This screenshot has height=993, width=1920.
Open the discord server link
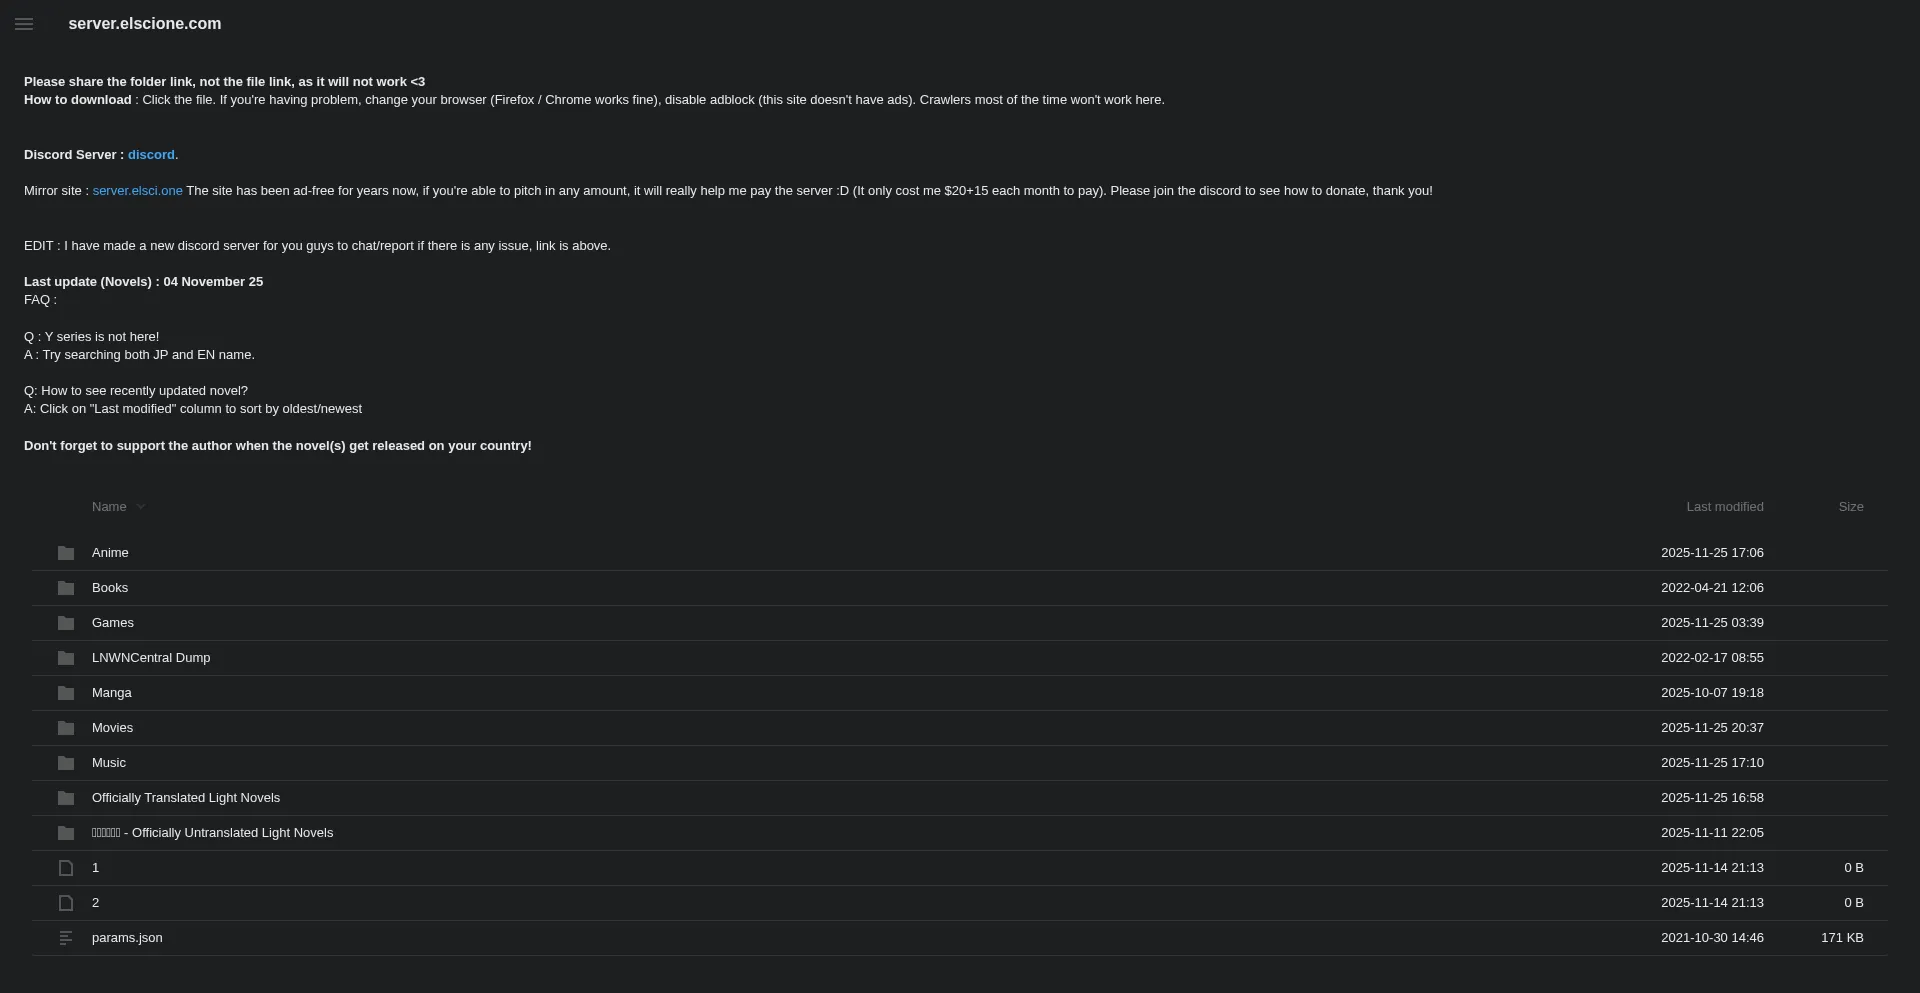click(152, 155)
